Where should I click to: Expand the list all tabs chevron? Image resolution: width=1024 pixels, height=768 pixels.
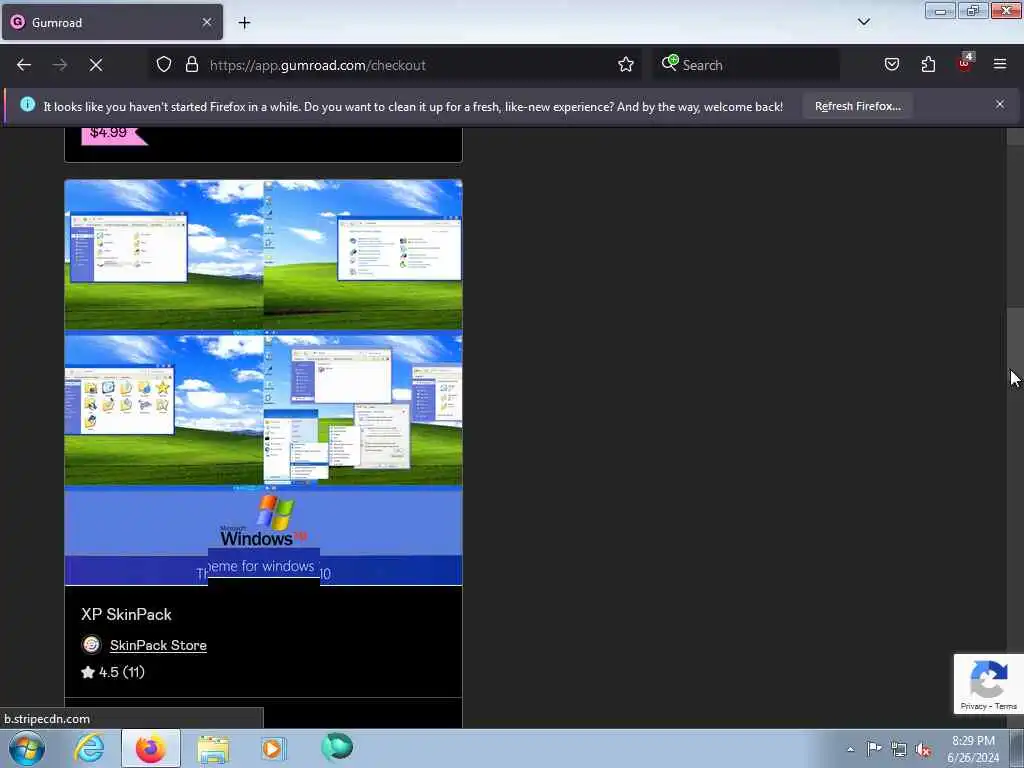pyautogui.click(x=863, y=22)
